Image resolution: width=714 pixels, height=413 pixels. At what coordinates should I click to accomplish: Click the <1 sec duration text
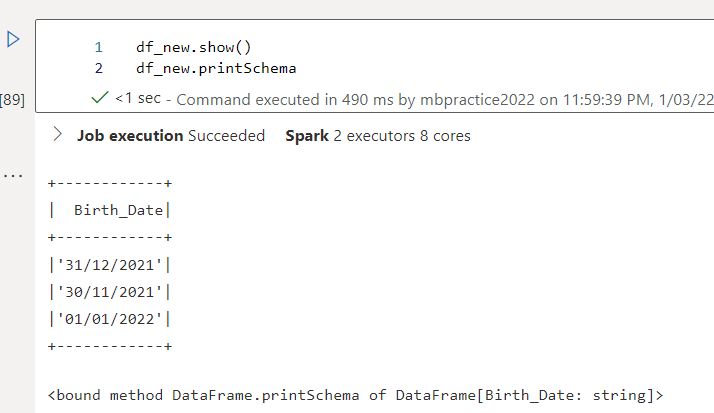click(137, 99)
